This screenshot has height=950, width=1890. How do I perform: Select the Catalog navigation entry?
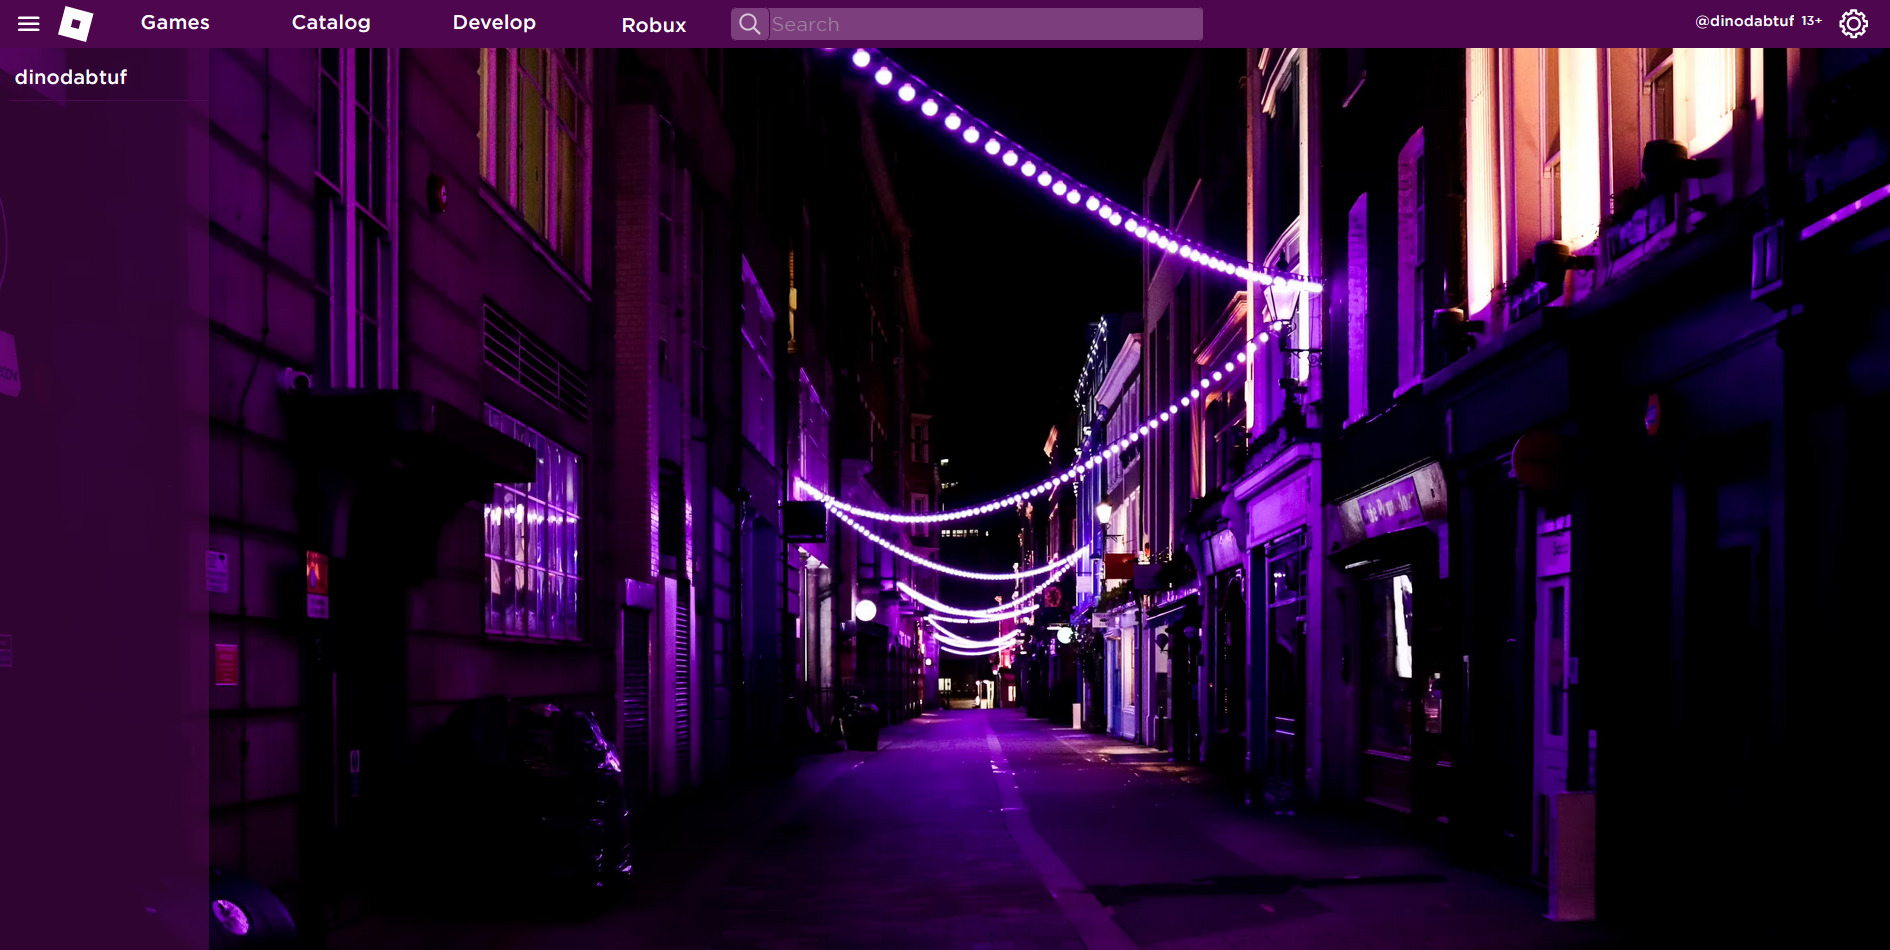point(331,22)
